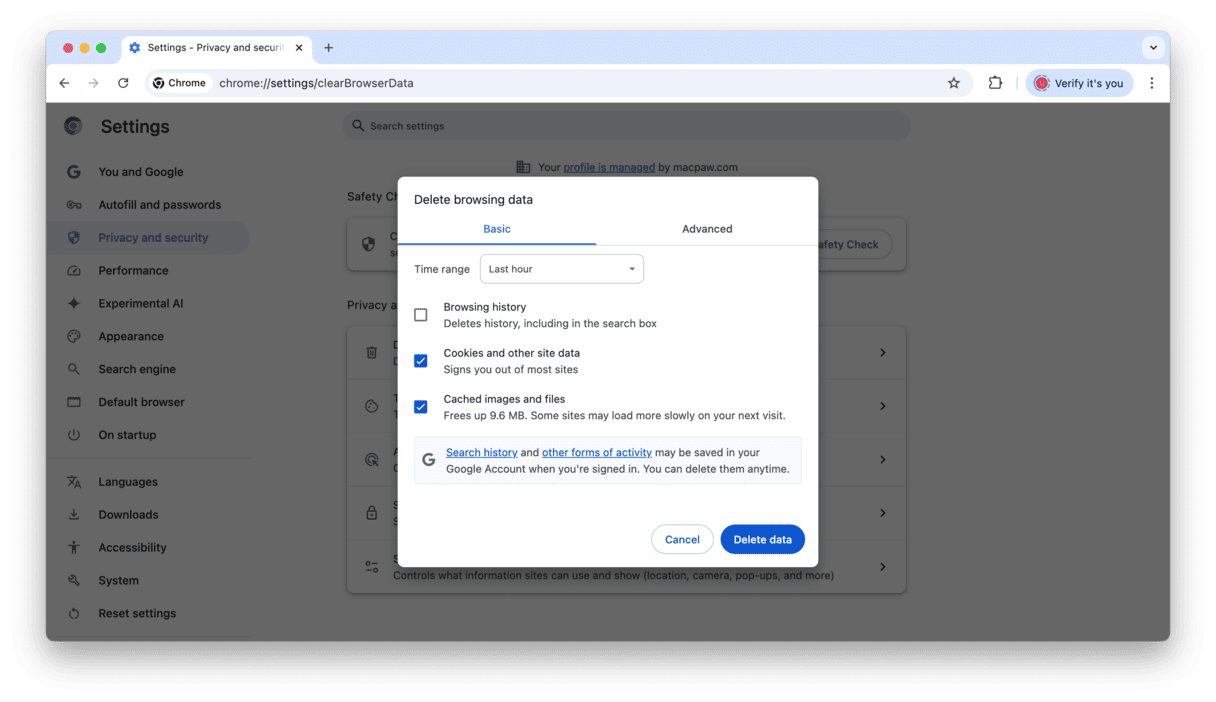The width and height of the screenshot is (1216, 702).
Task: Open the profile is managed link
Action: coord(609,167)
